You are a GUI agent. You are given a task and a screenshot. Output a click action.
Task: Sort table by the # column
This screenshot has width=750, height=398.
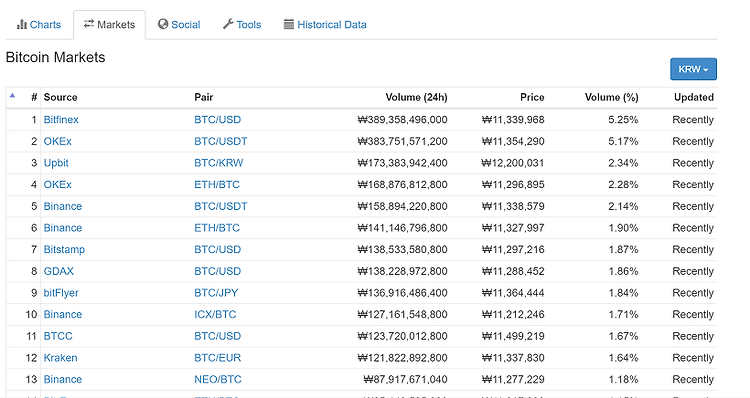tap(34, 97)
